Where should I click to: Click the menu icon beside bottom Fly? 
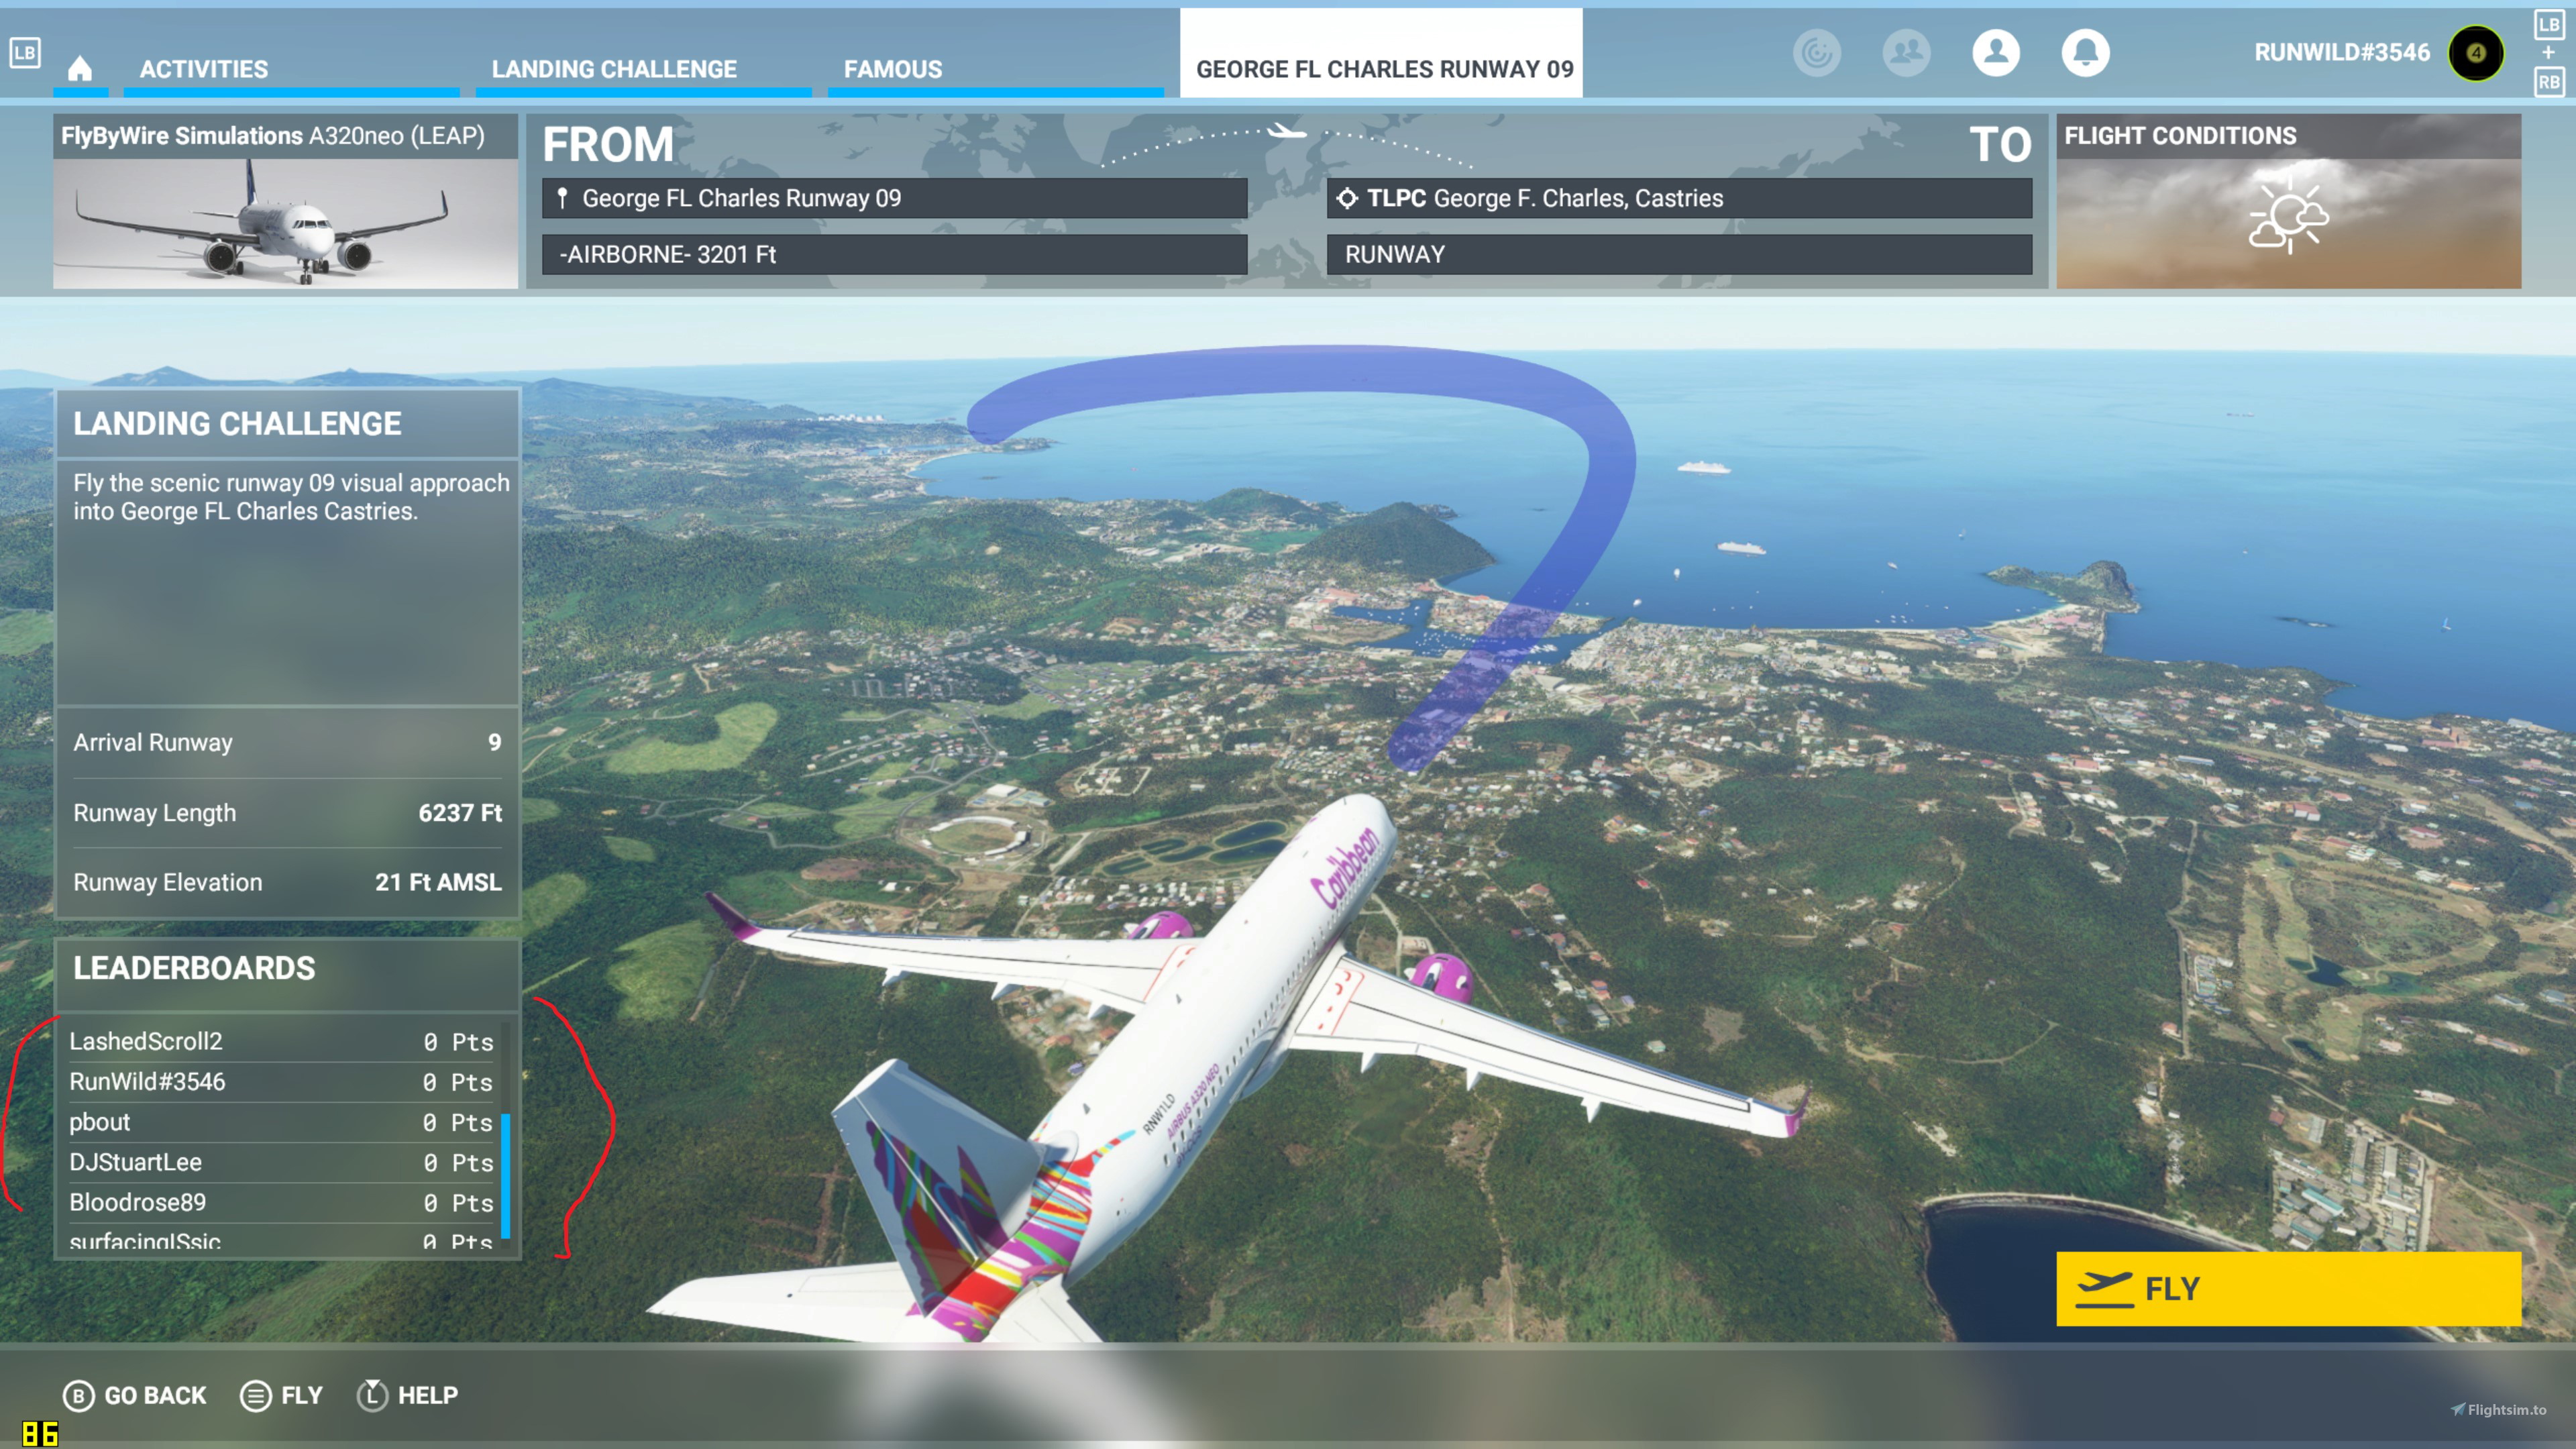255,1395
